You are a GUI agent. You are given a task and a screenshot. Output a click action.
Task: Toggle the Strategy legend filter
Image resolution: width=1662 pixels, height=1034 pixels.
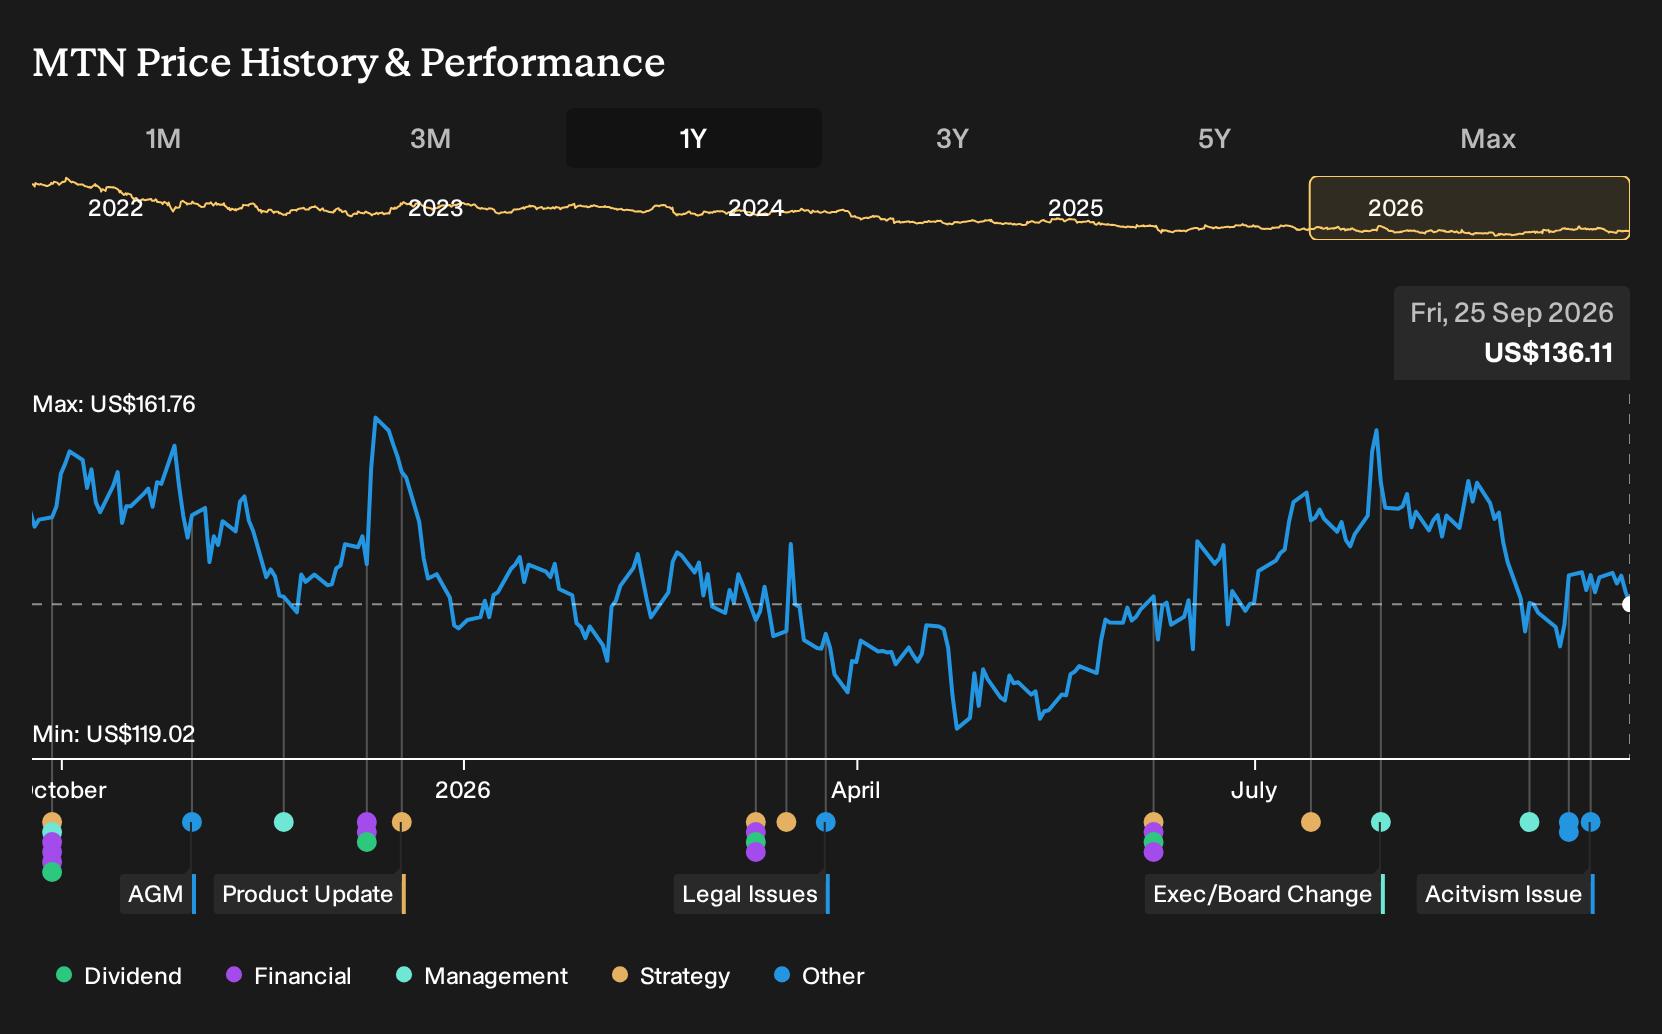pyautogui.click(x=671, y=976)
